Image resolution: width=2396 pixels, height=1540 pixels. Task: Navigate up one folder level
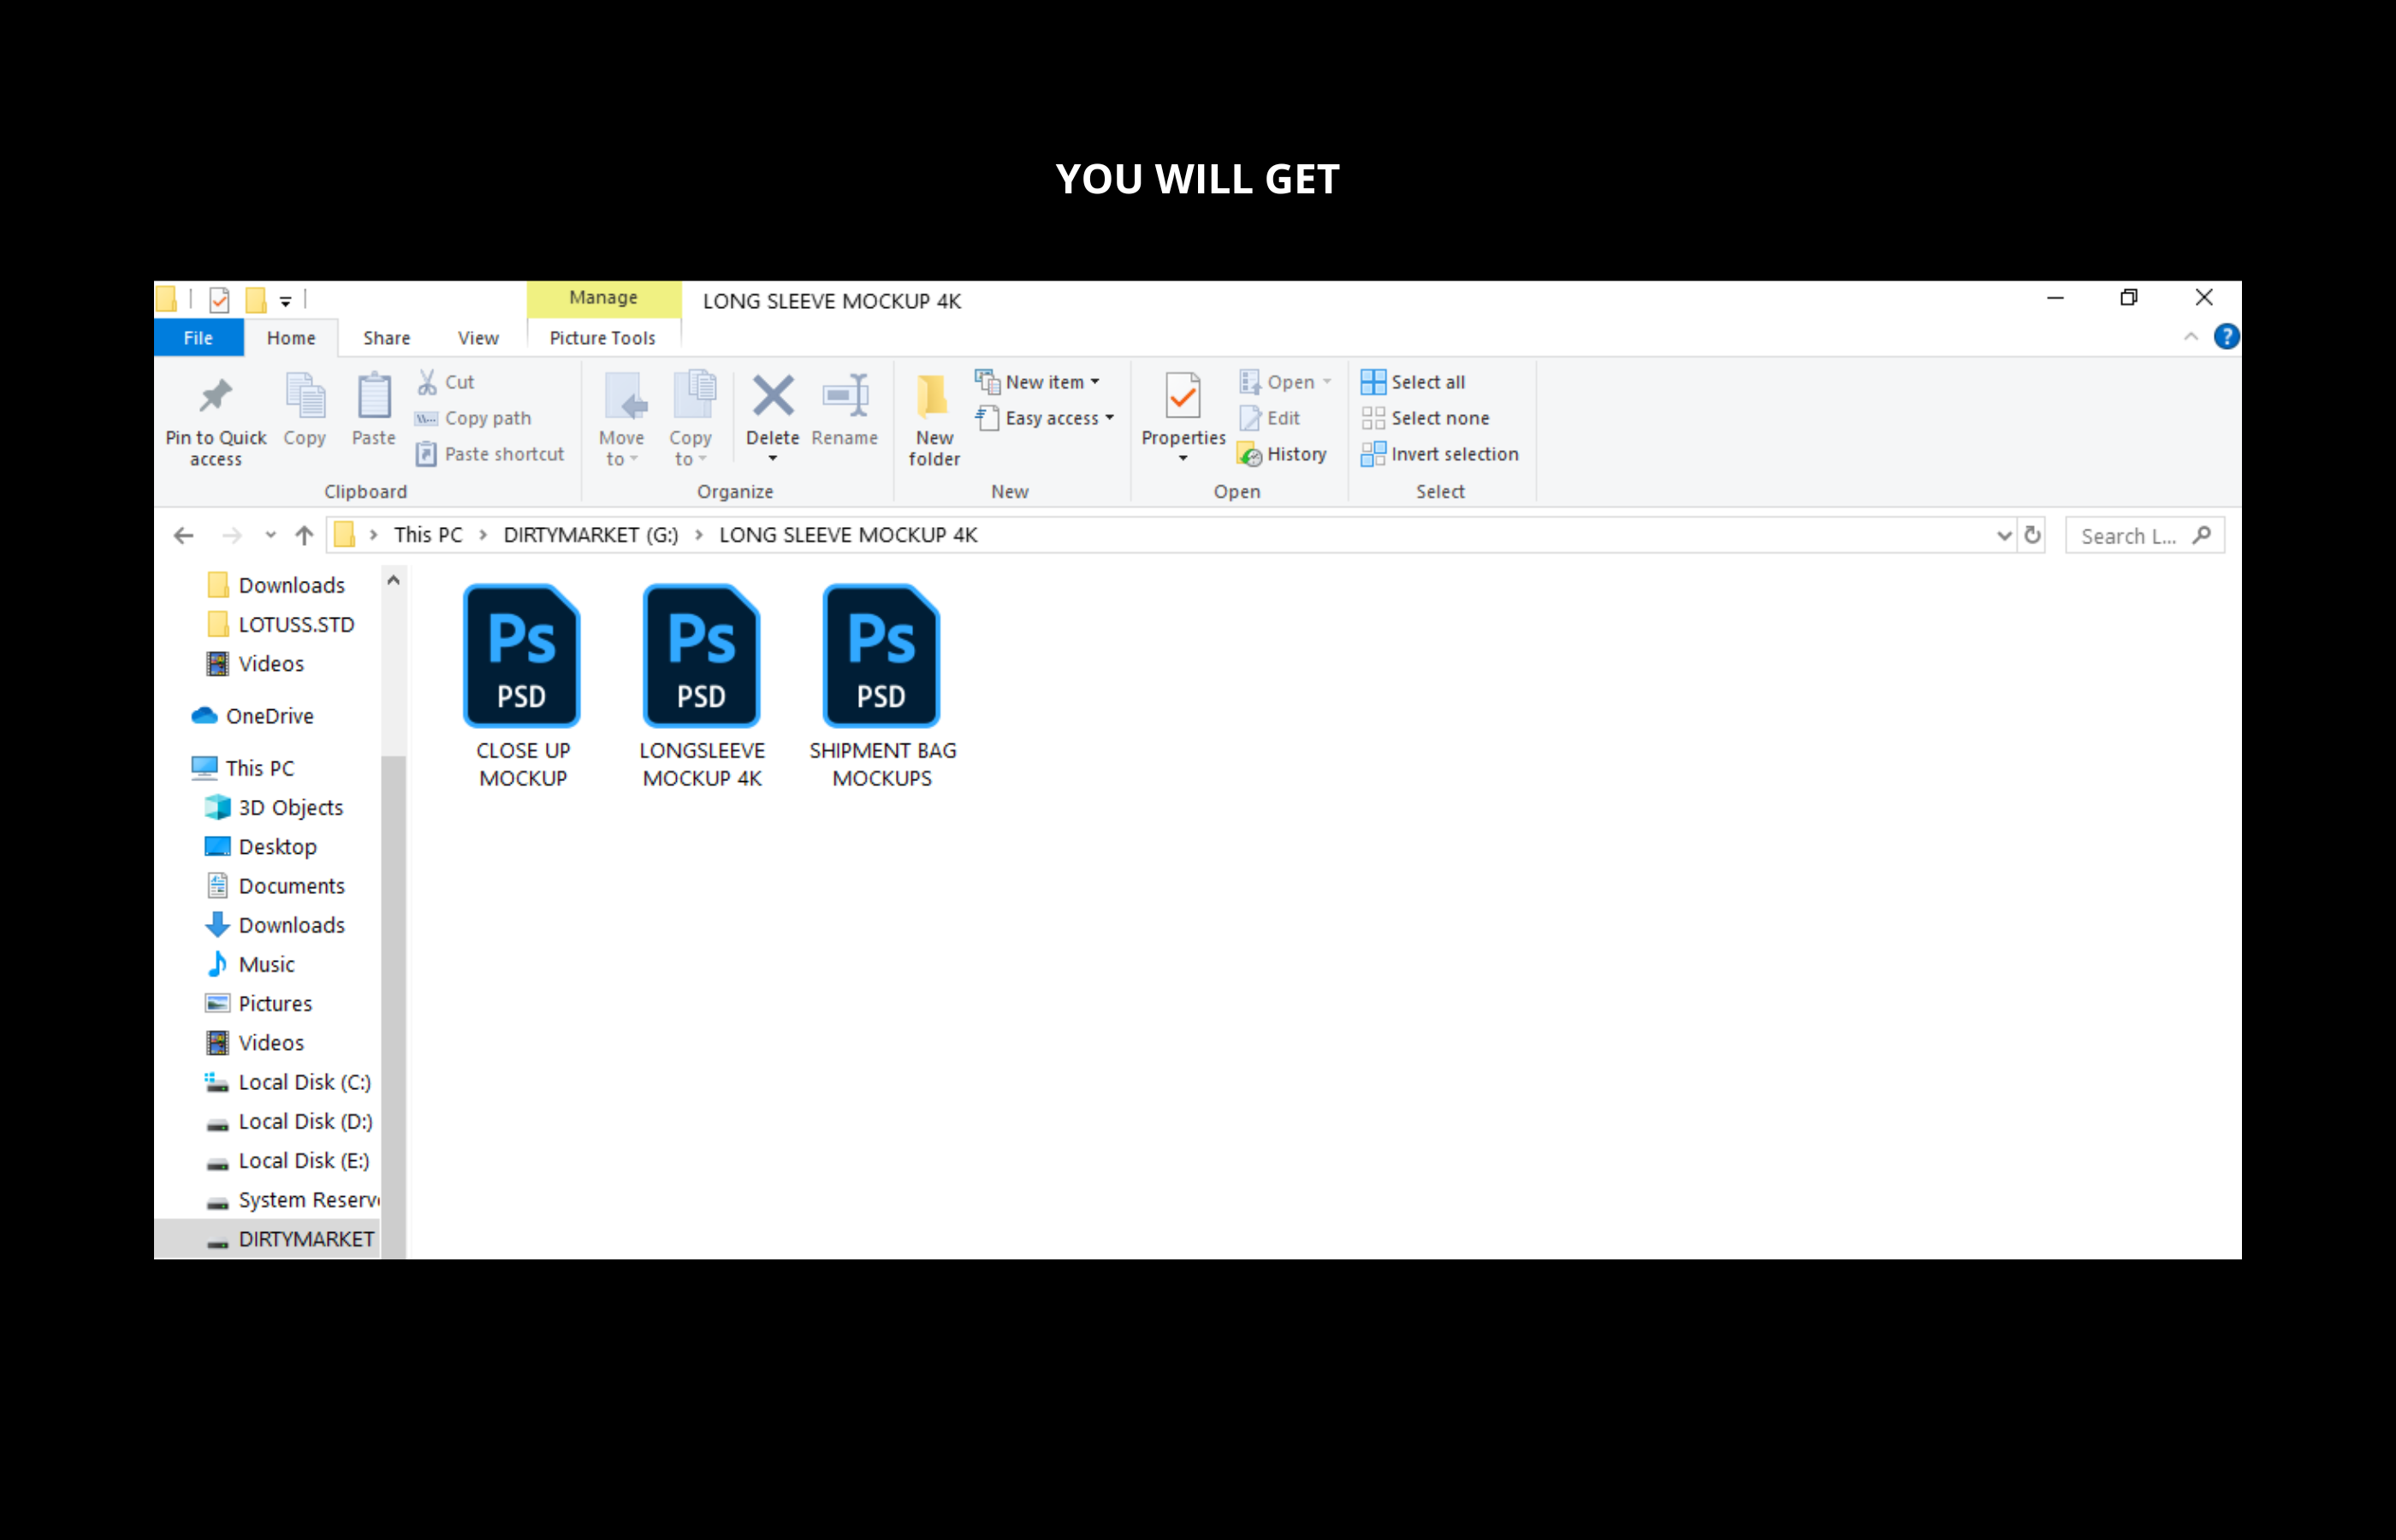[304, 535]
